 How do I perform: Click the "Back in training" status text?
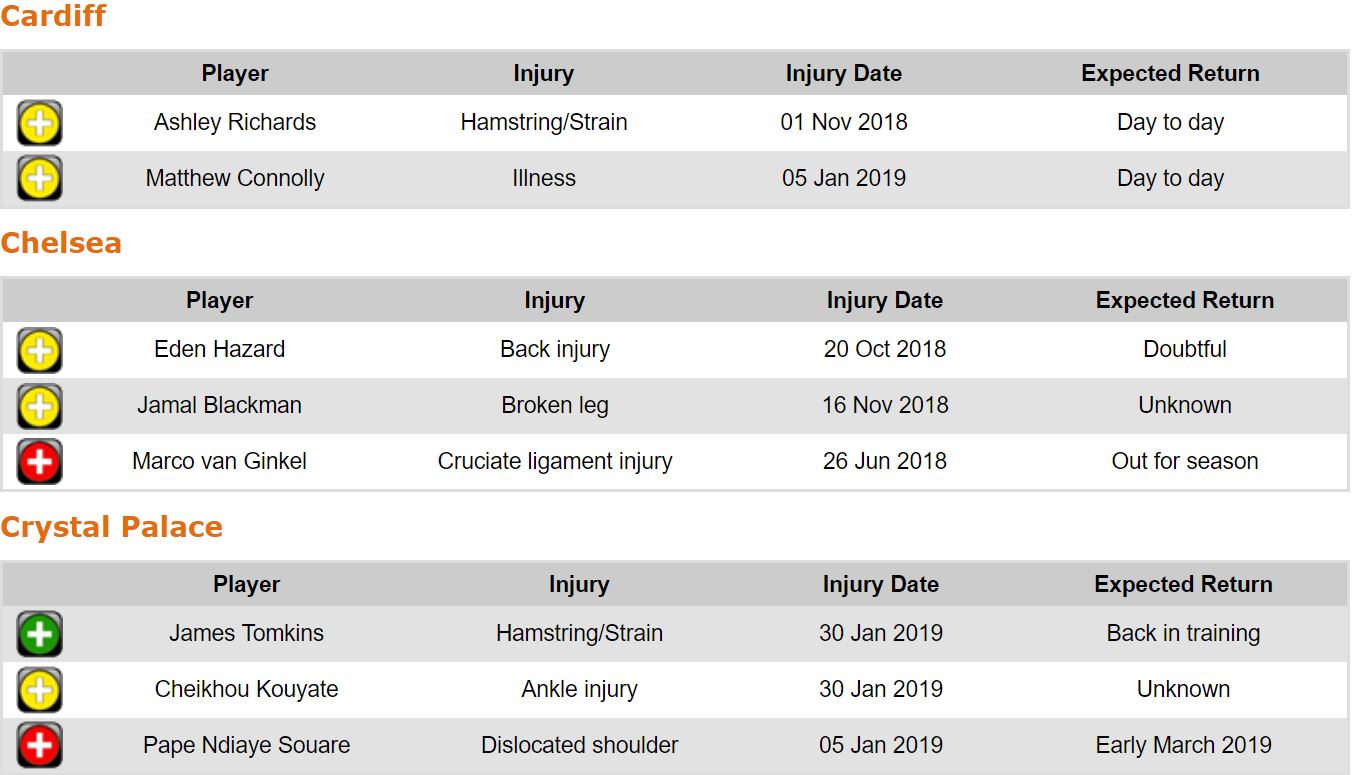click(1183, 633)
